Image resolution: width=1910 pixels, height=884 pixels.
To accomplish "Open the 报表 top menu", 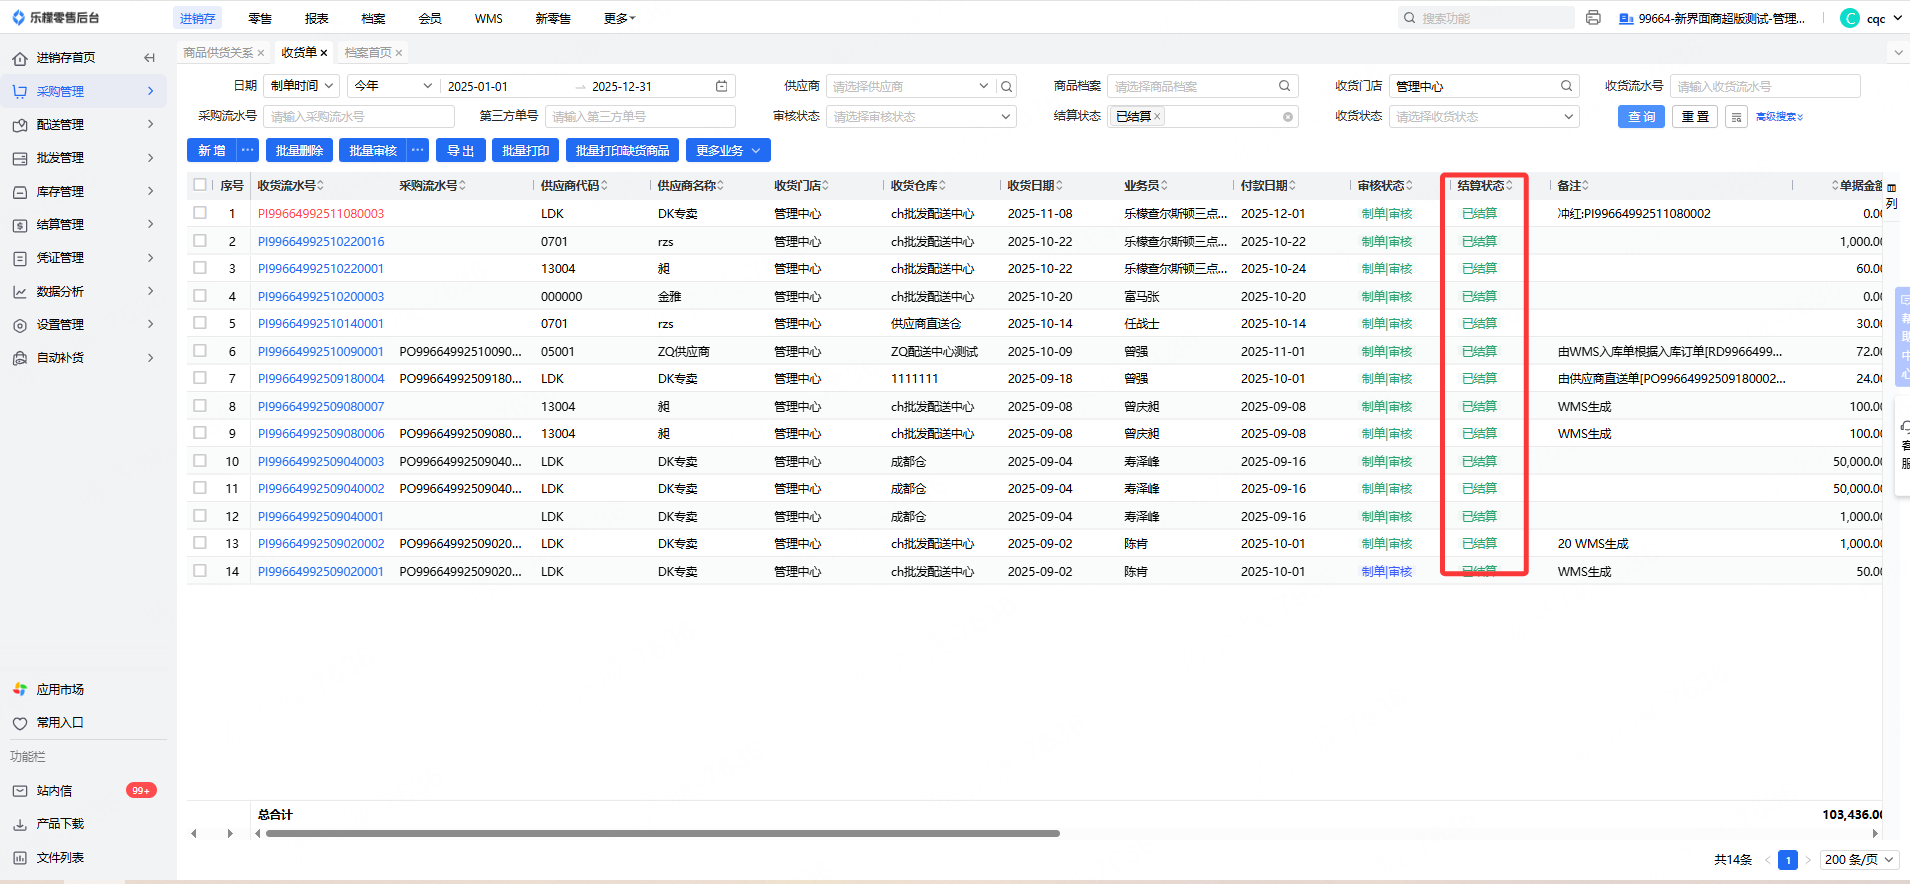I will click(317, 18).
